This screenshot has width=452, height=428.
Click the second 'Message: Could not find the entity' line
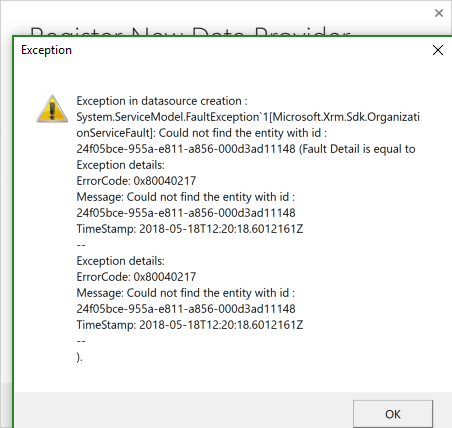click(186, 293)
